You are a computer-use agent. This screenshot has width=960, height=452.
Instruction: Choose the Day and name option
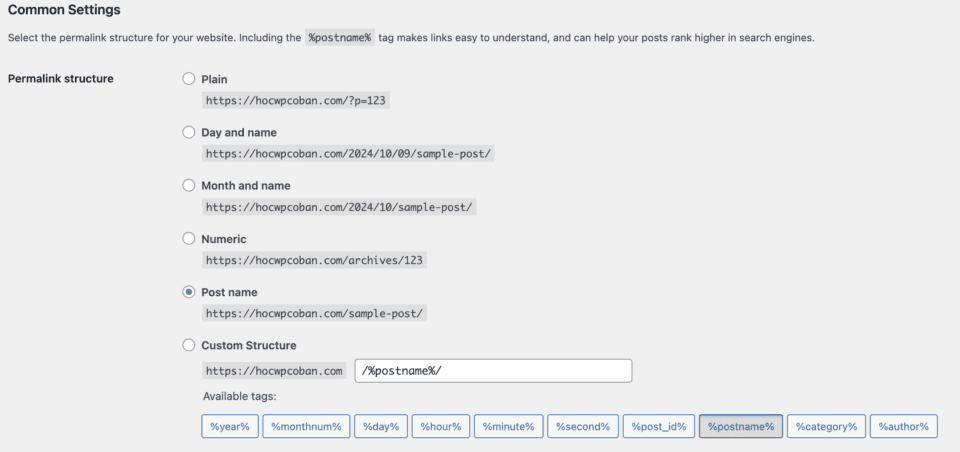[188, 132]
